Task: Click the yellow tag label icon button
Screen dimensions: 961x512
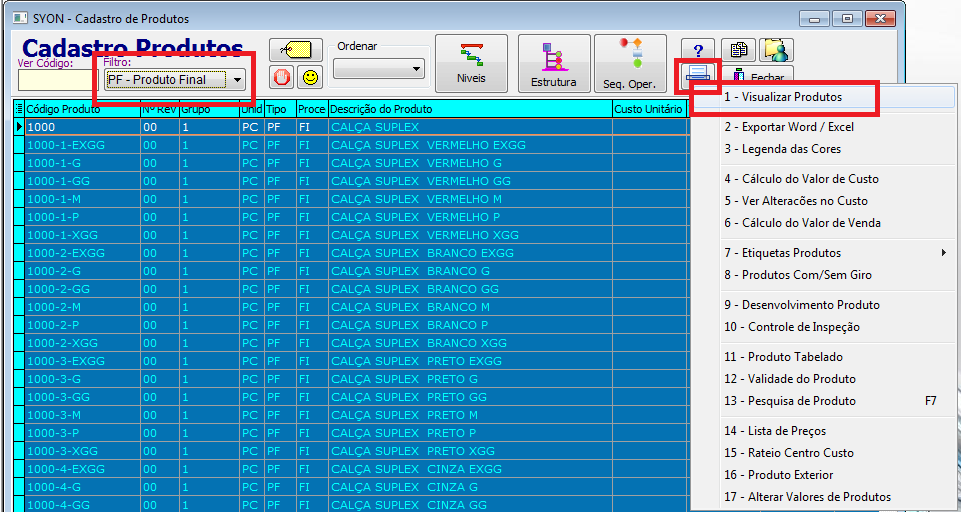Action: click(x=295, y=50)
